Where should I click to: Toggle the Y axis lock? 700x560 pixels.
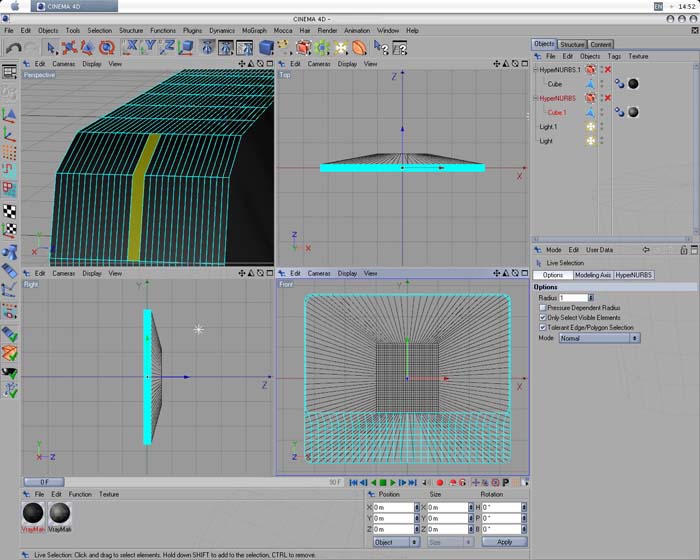click(149, 47)
